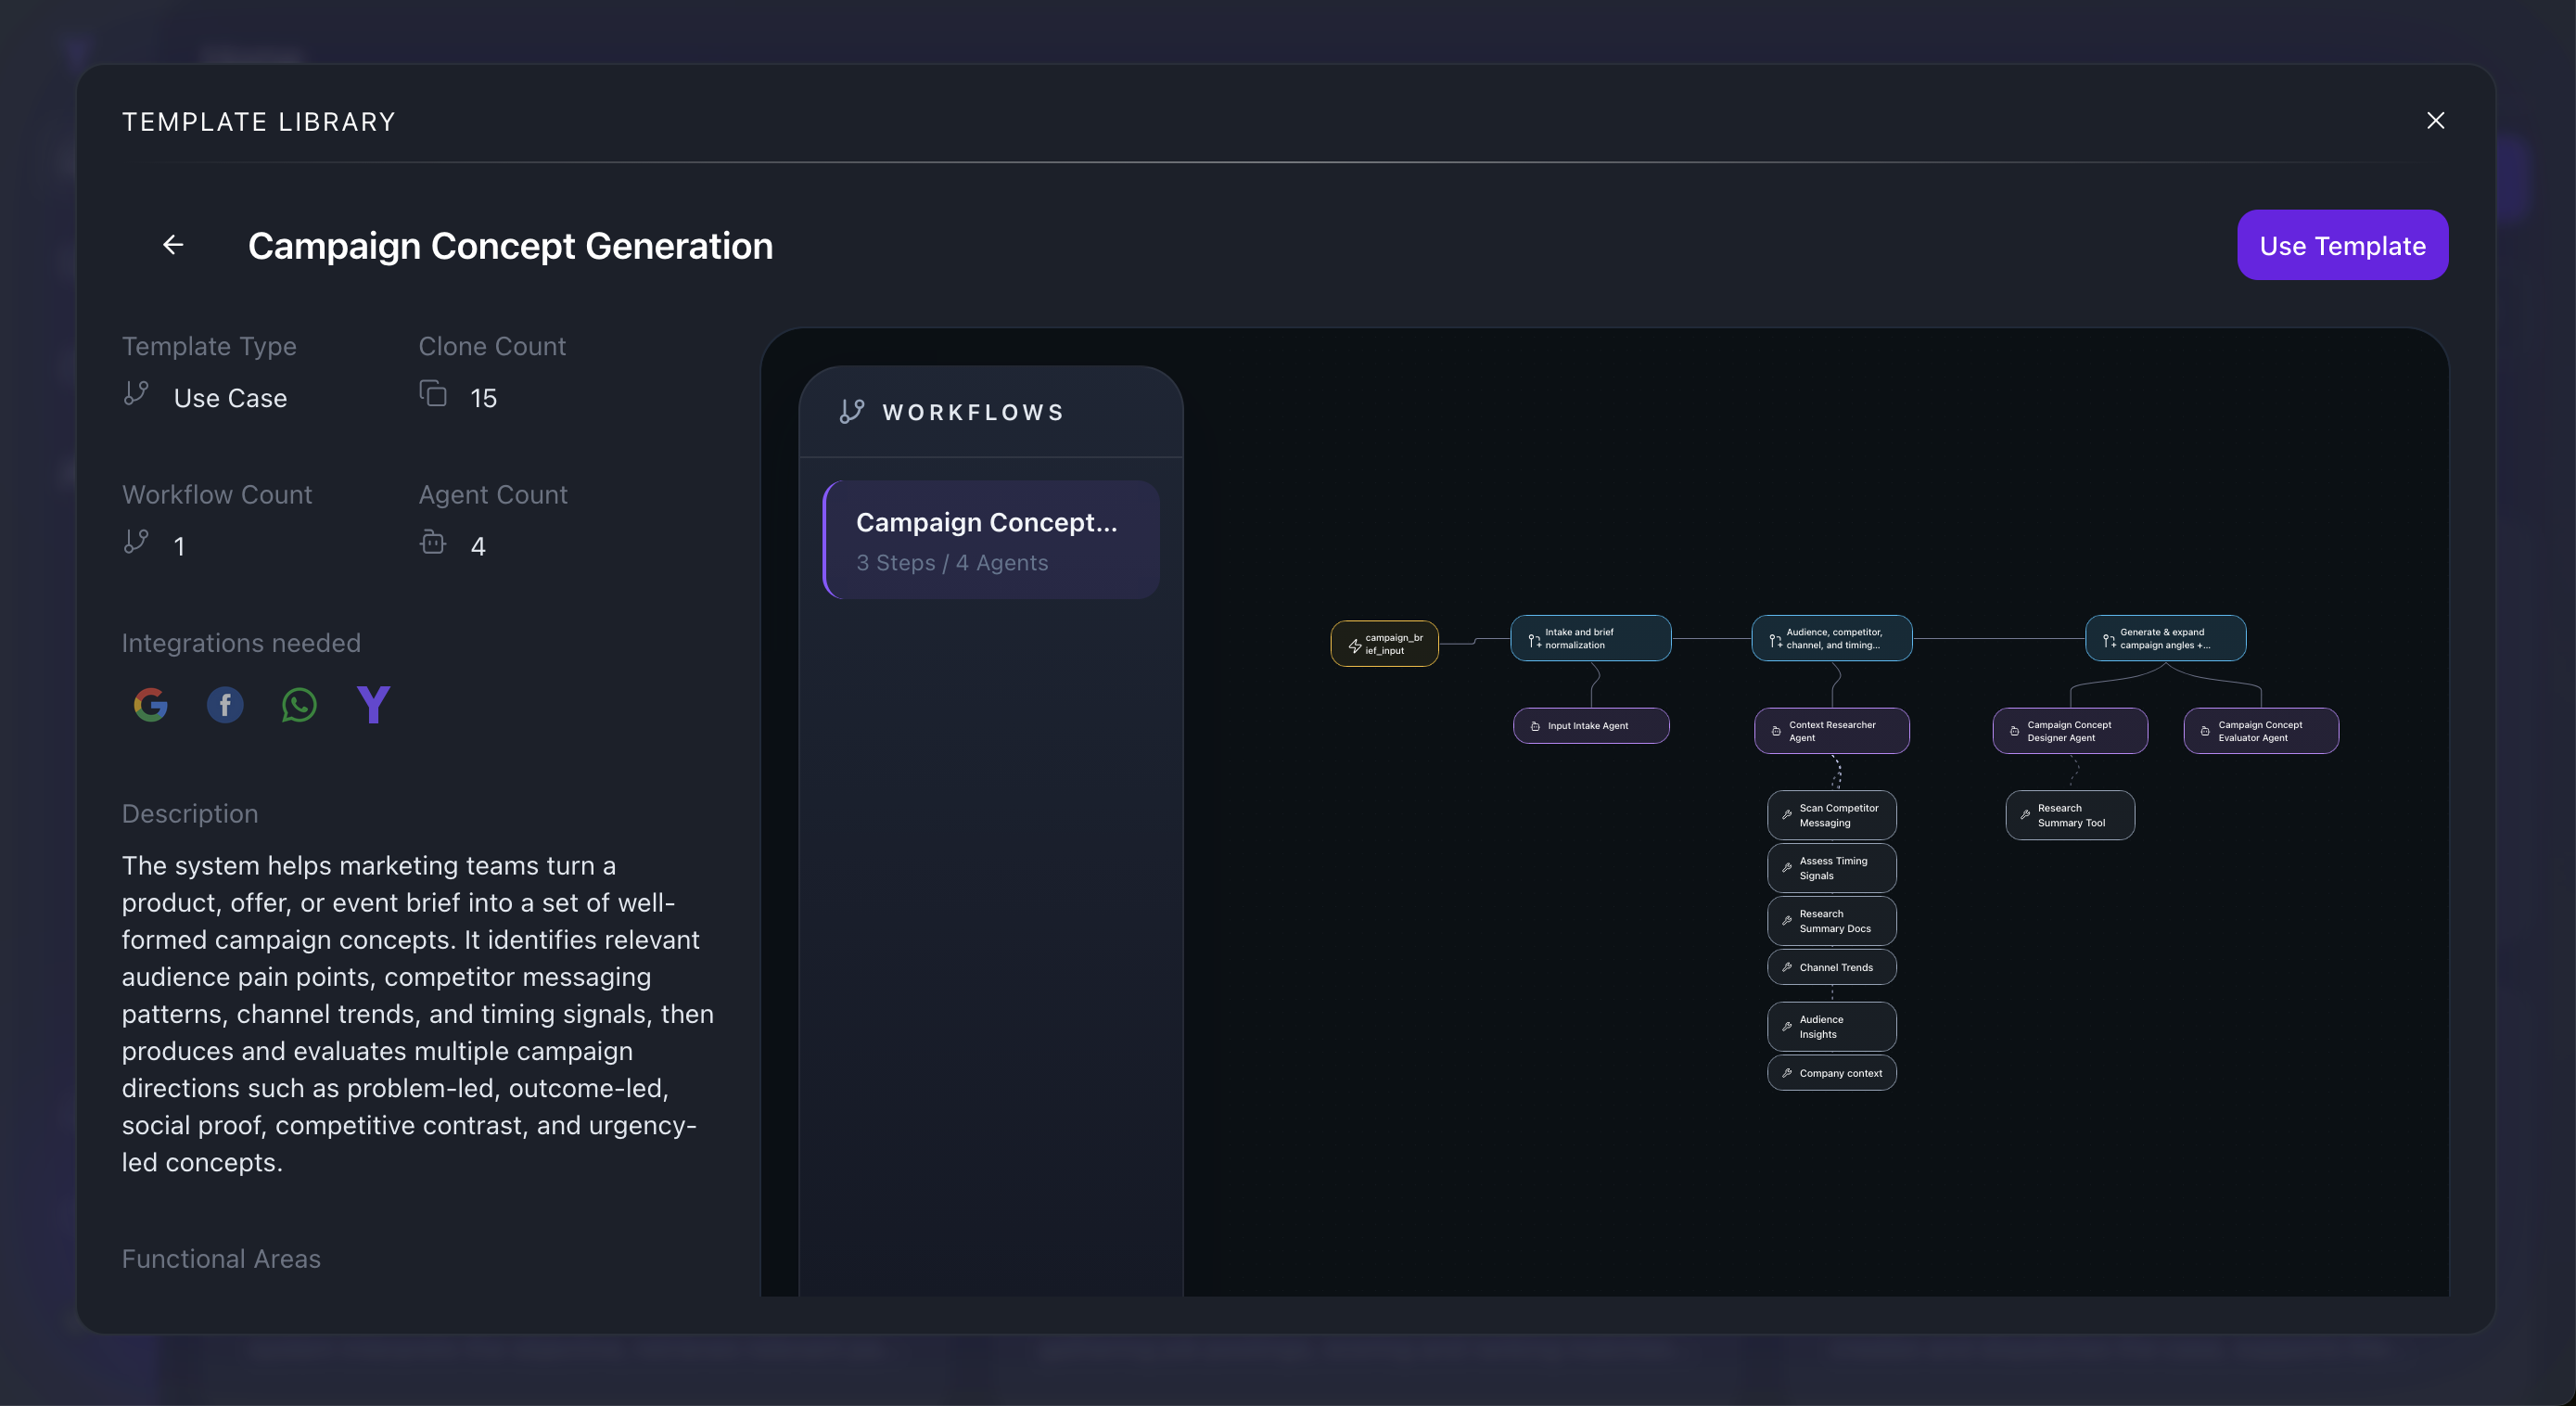Click the WhatsApp integration icon
This screenshot has height=1406, width=2576.
coord(299,705)
